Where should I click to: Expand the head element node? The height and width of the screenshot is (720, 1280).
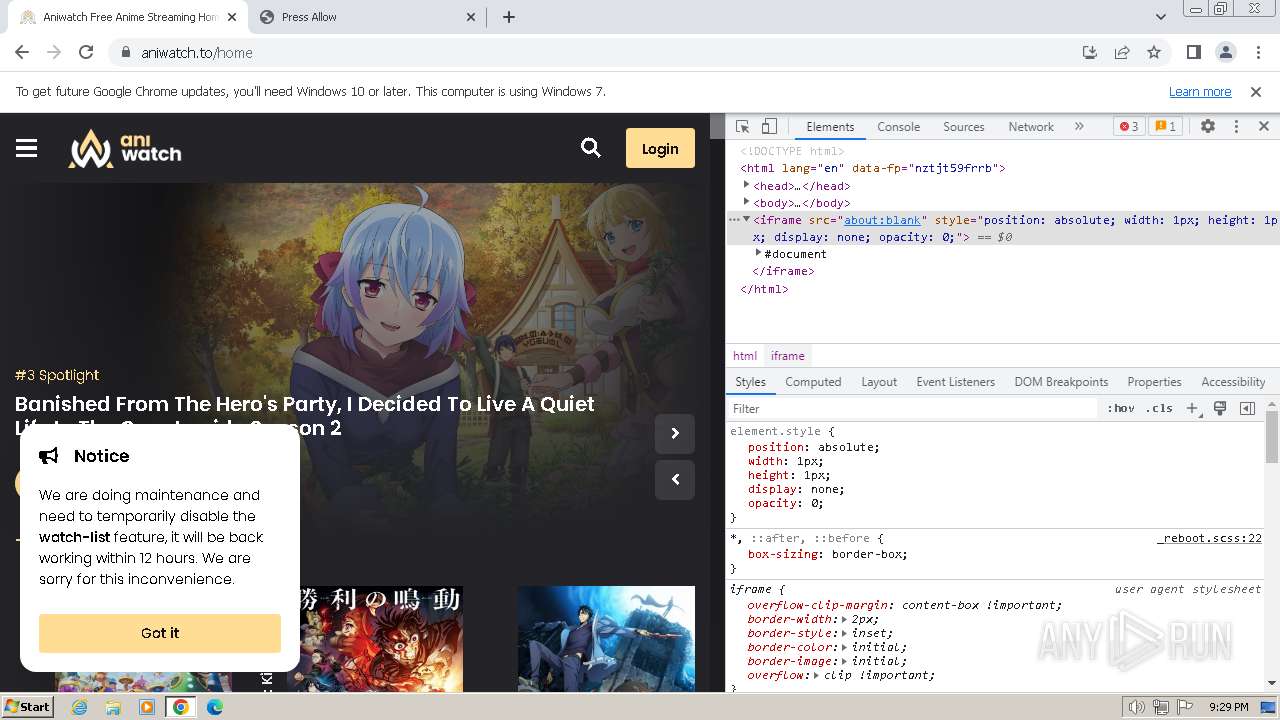[746, 185]
